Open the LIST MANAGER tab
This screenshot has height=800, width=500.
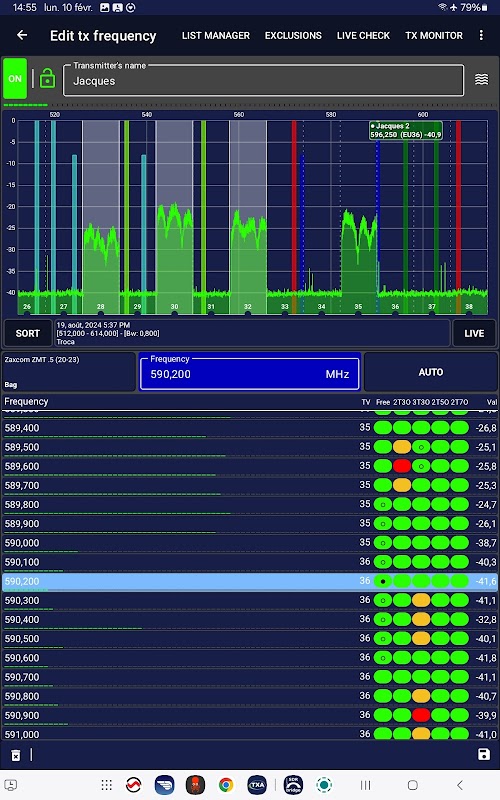[x=216, y=36]
